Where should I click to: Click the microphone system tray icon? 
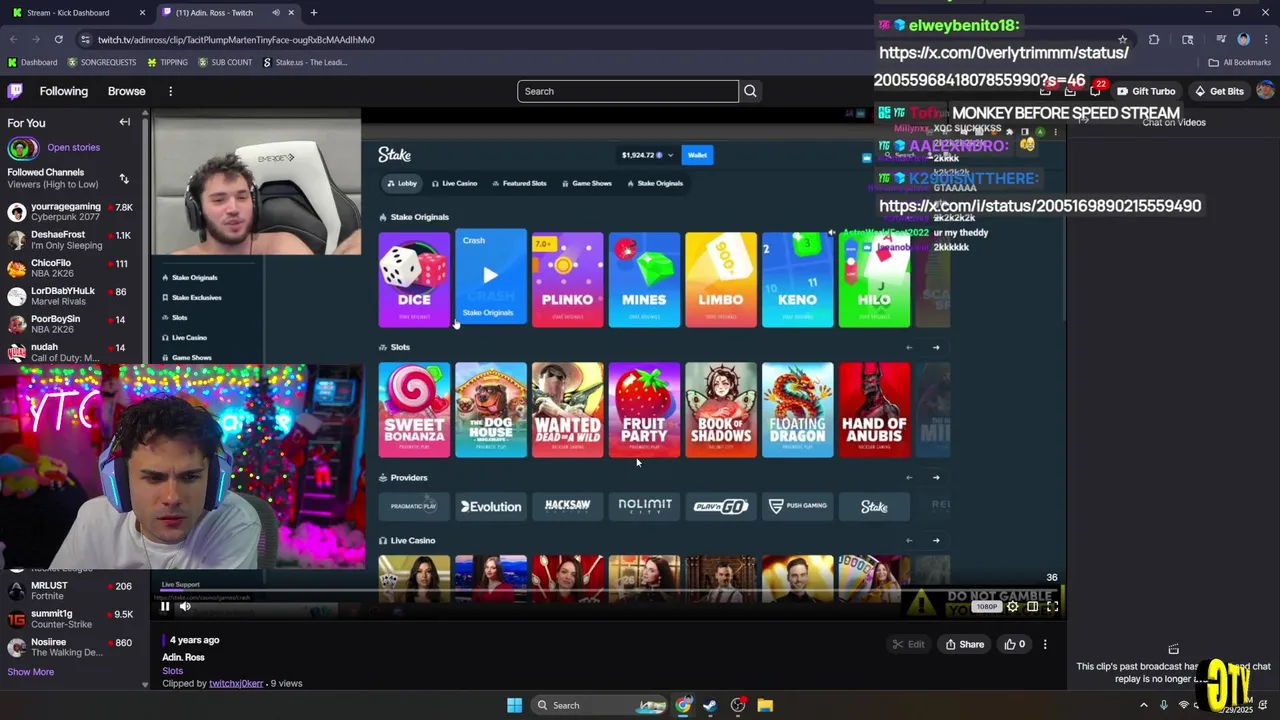point(1163,705)
